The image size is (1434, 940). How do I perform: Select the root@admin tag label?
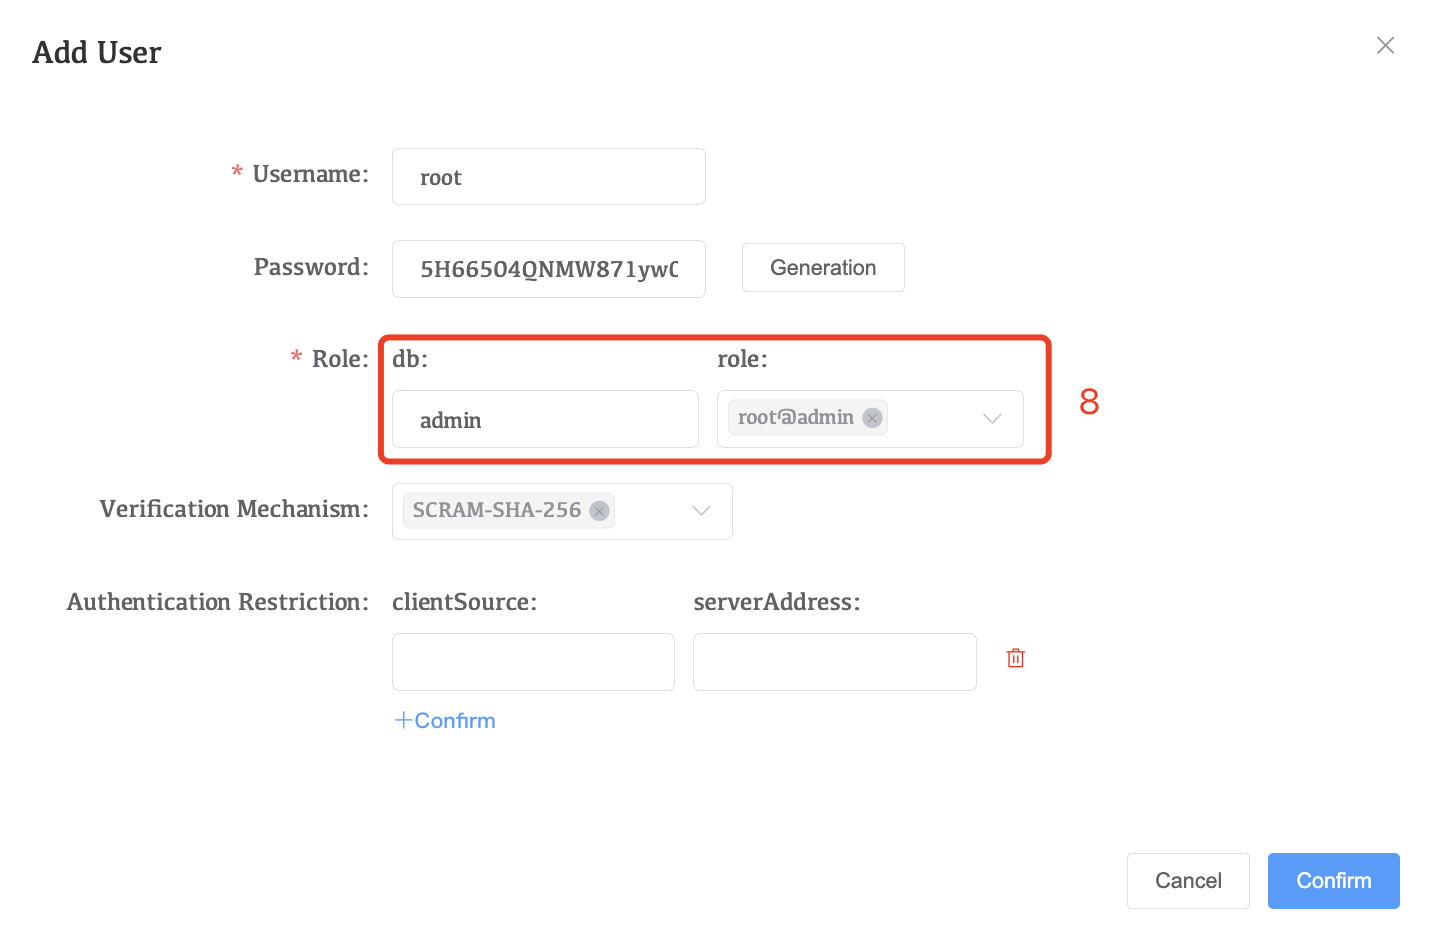[x=795, y=418]
